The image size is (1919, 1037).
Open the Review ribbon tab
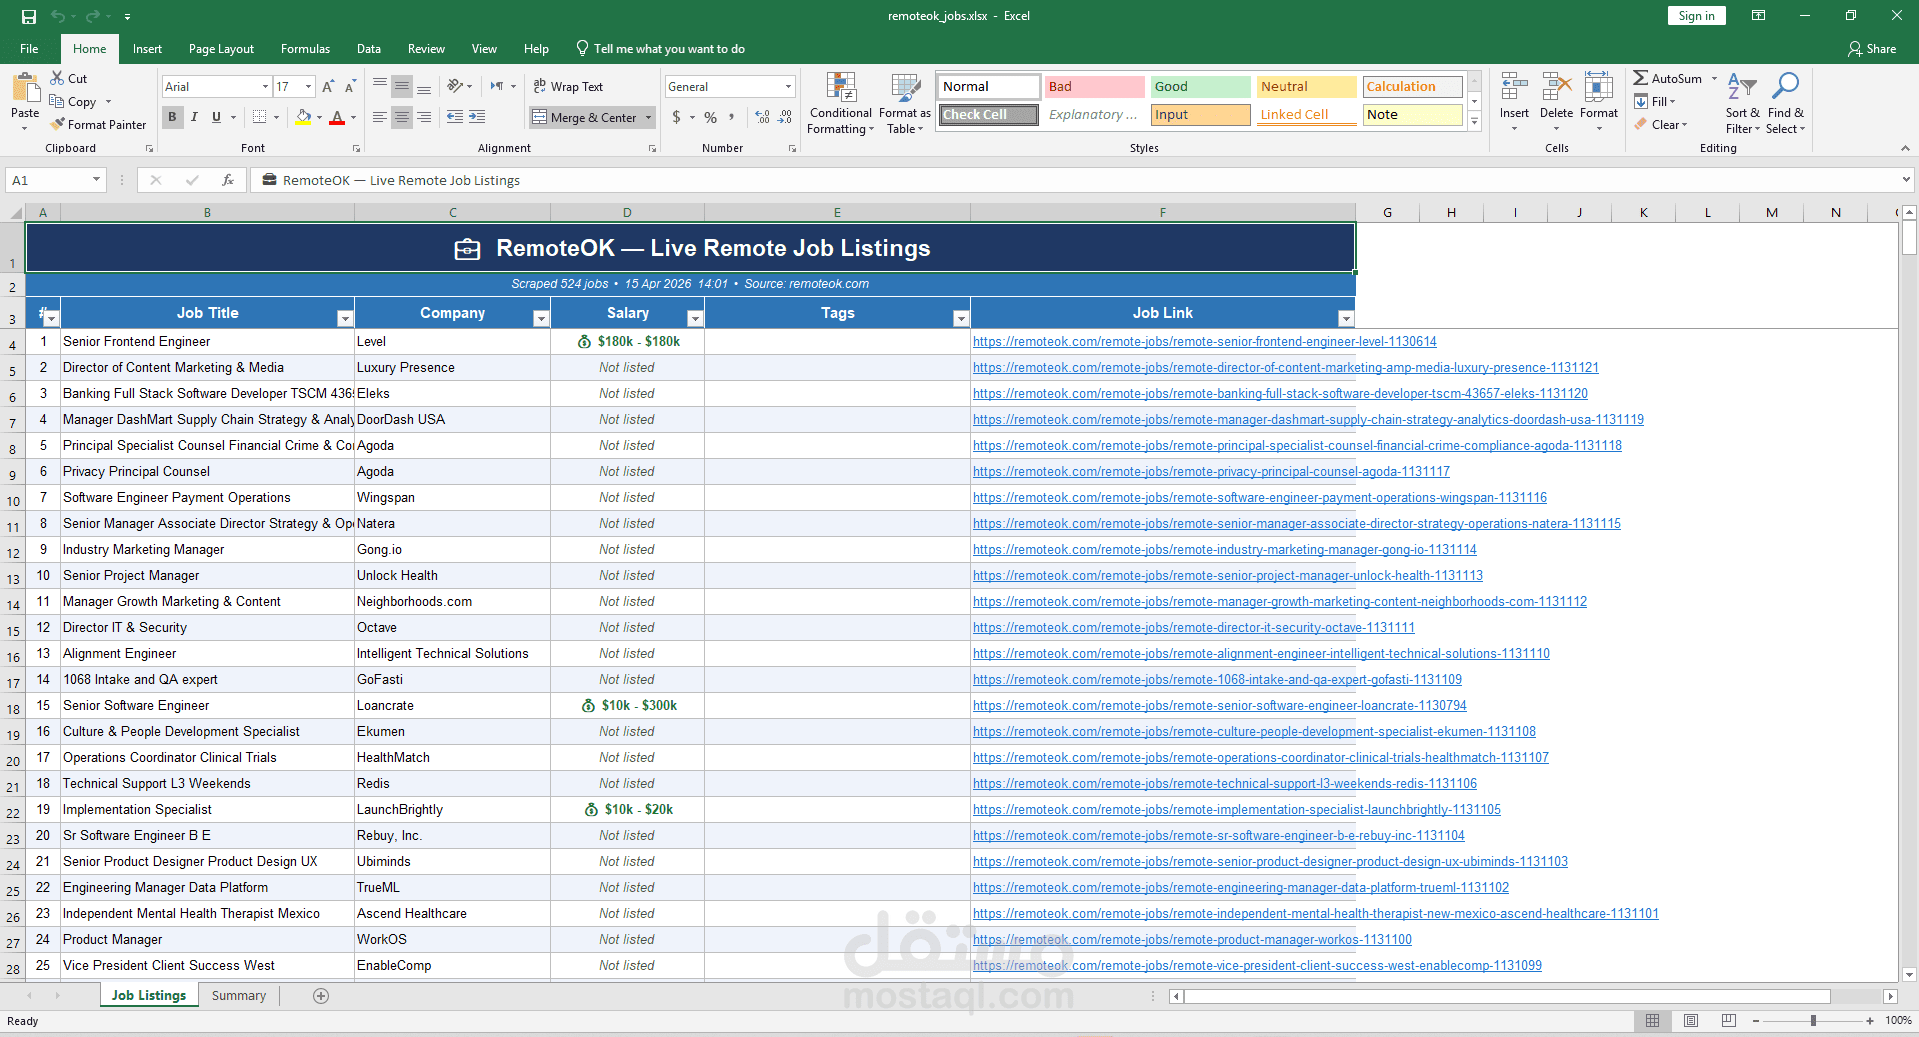pos(426,49)
